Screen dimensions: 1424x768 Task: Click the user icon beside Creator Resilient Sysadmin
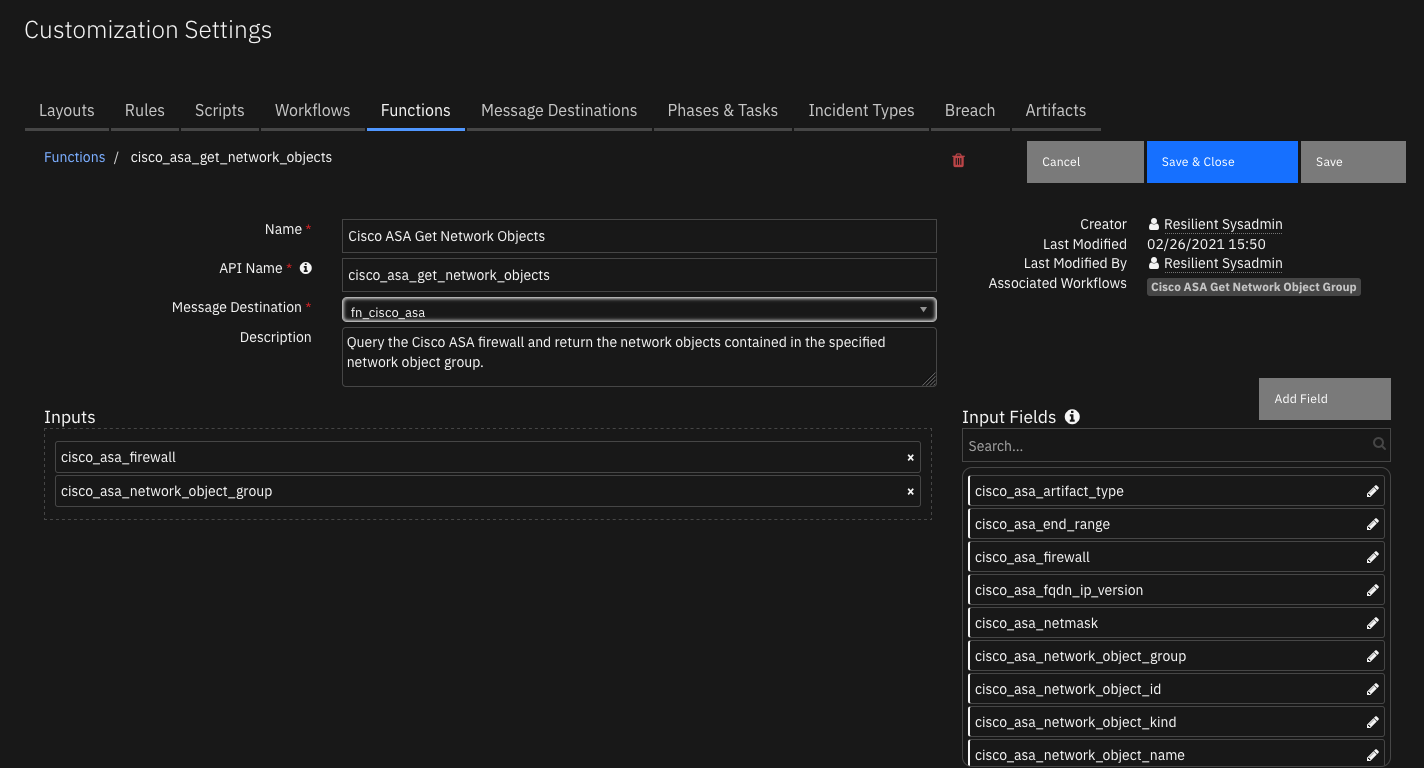pyautogui.click(x=1154, y=224)
